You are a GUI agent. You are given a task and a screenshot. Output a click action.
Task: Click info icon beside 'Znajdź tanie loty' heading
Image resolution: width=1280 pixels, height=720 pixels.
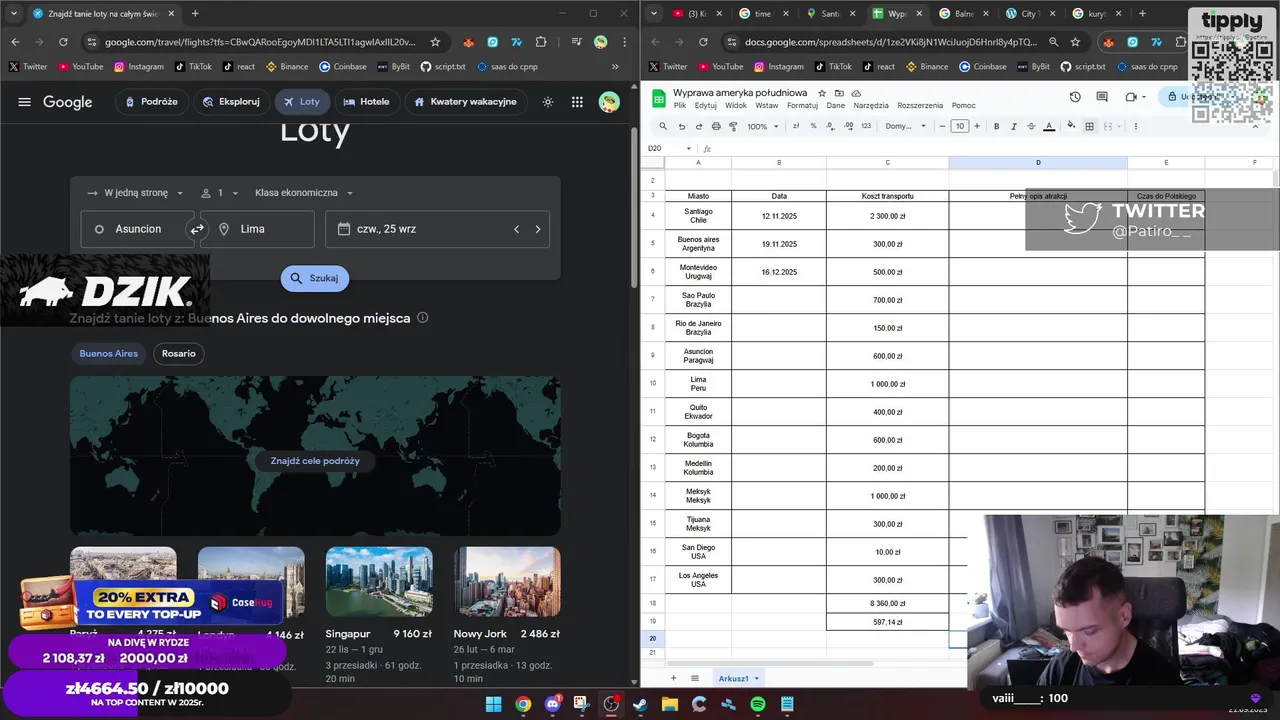[x=422, y=318]
